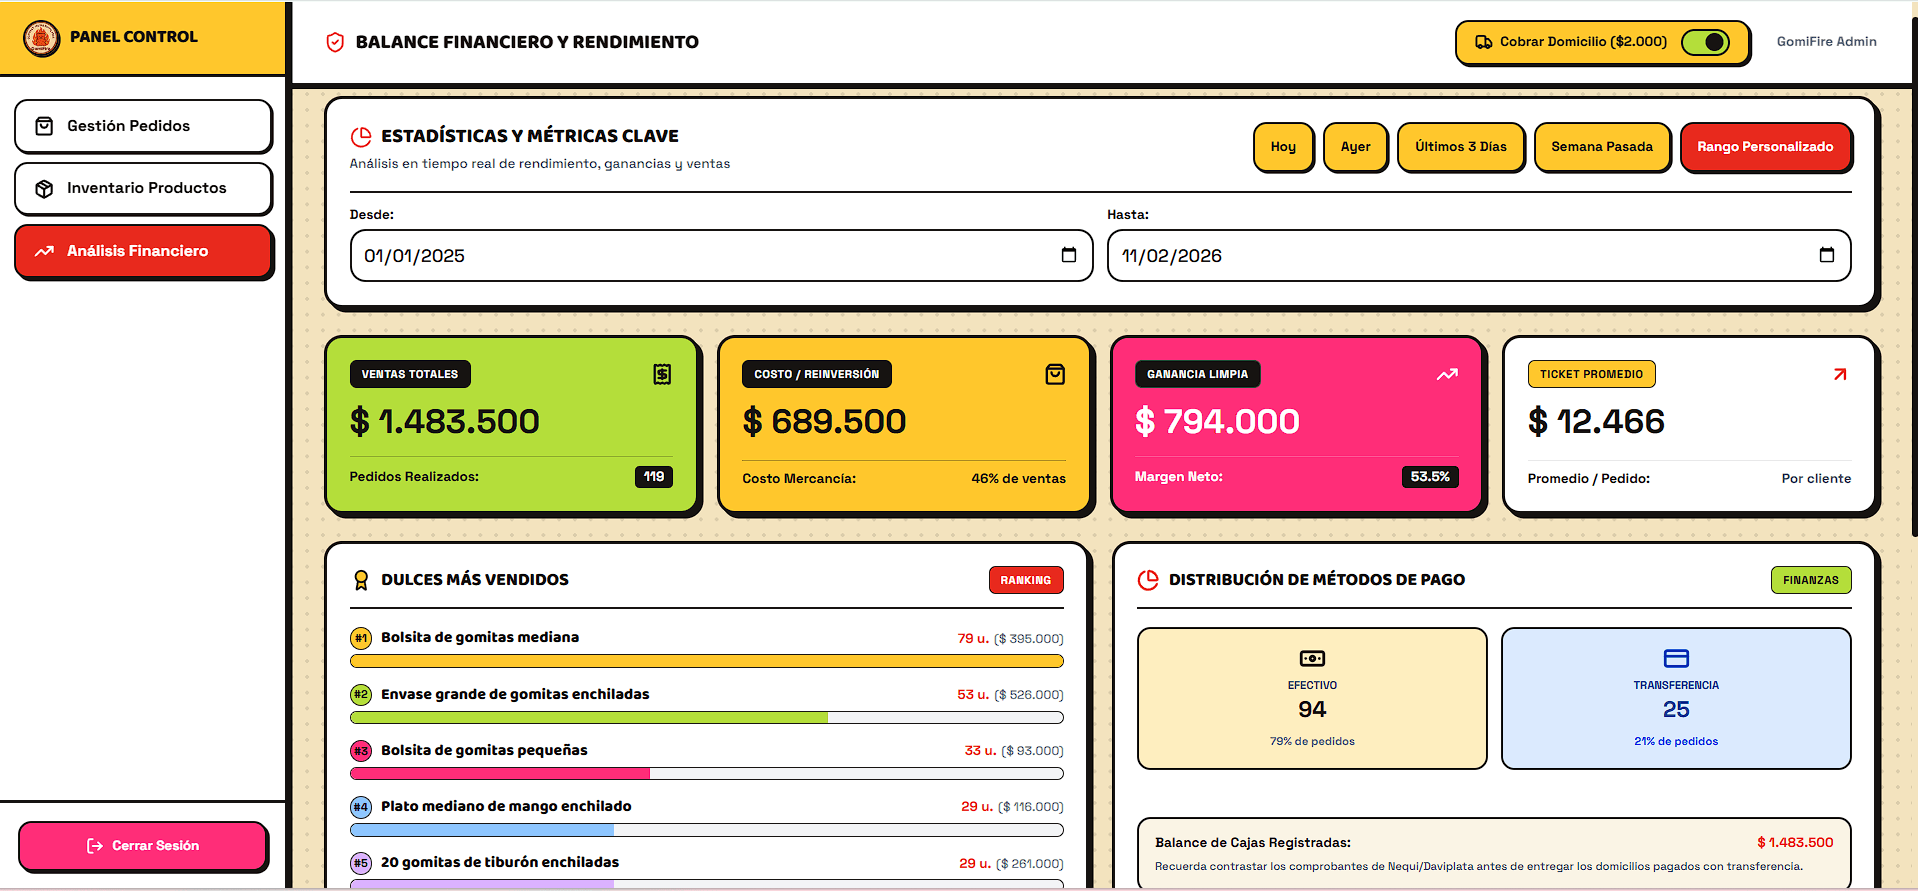Click the Transferencia count 25

click(x=1676, y=710)
